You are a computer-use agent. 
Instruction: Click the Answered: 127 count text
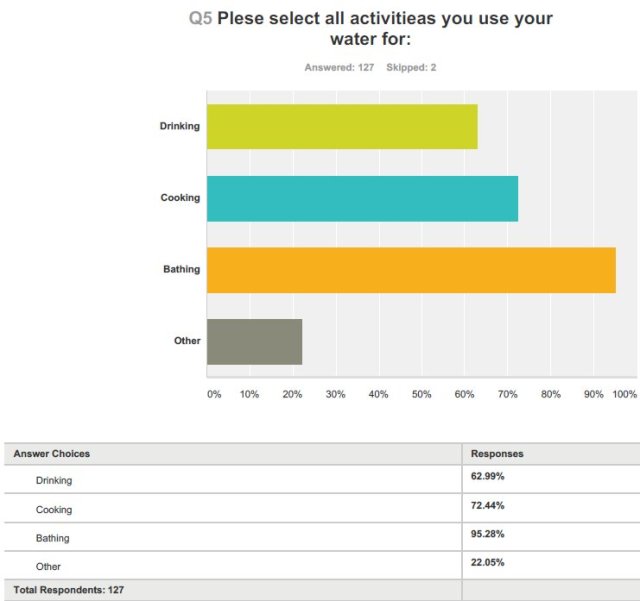point(340,68)
